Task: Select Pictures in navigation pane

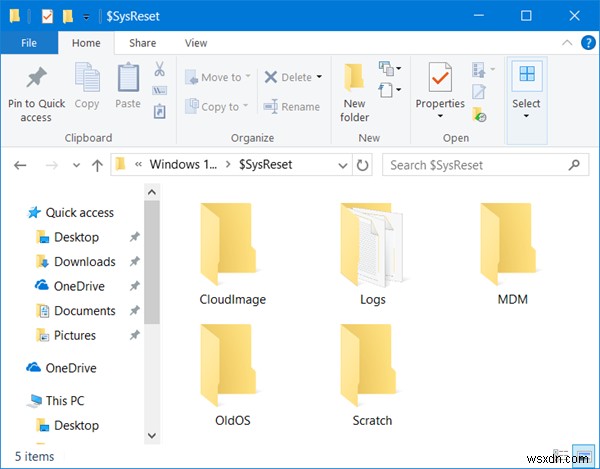Action: pos(66,335)
